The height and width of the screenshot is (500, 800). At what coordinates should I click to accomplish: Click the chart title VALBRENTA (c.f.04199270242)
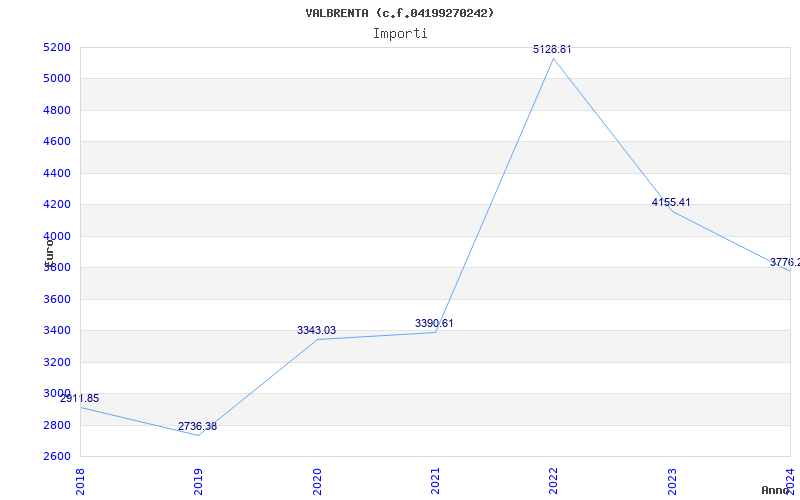click(x=400, y=13)
